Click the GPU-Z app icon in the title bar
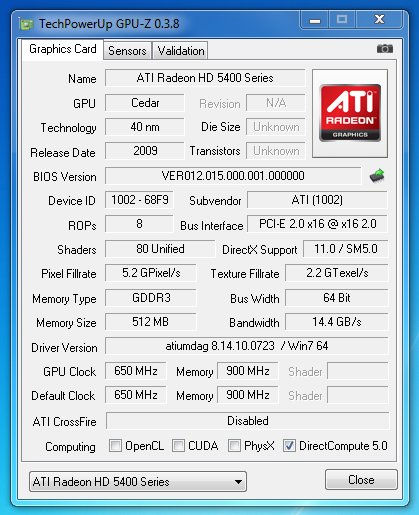Screen dimensions: 419x515 pos(26,24)
